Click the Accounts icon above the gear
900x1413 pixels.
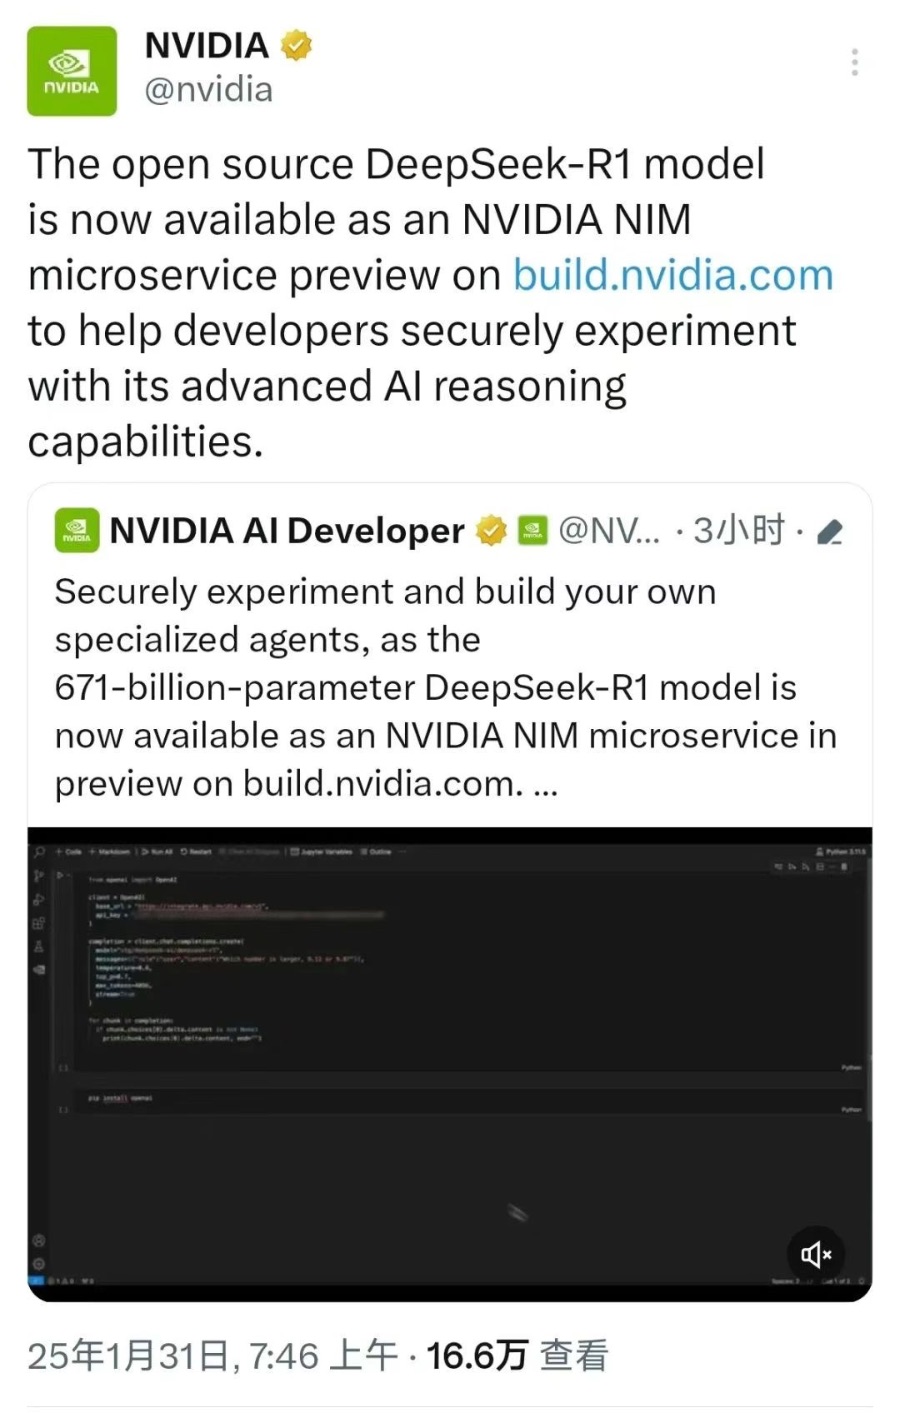click(x=38, y=1240)
